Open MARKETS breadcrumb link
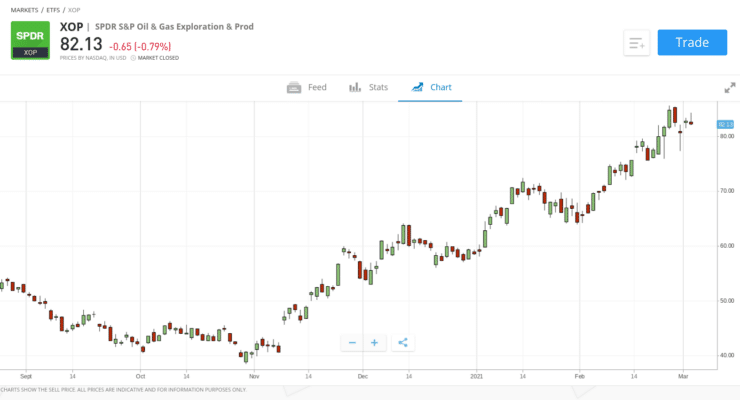740x400 pixels. [25, 10]
